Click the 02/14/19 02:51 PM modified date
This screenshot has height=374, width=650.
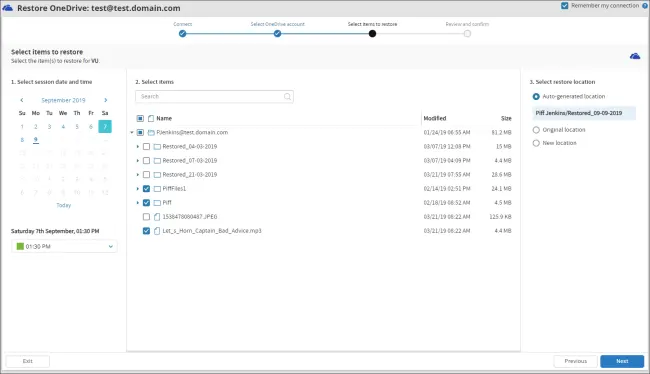coord(447,189)
